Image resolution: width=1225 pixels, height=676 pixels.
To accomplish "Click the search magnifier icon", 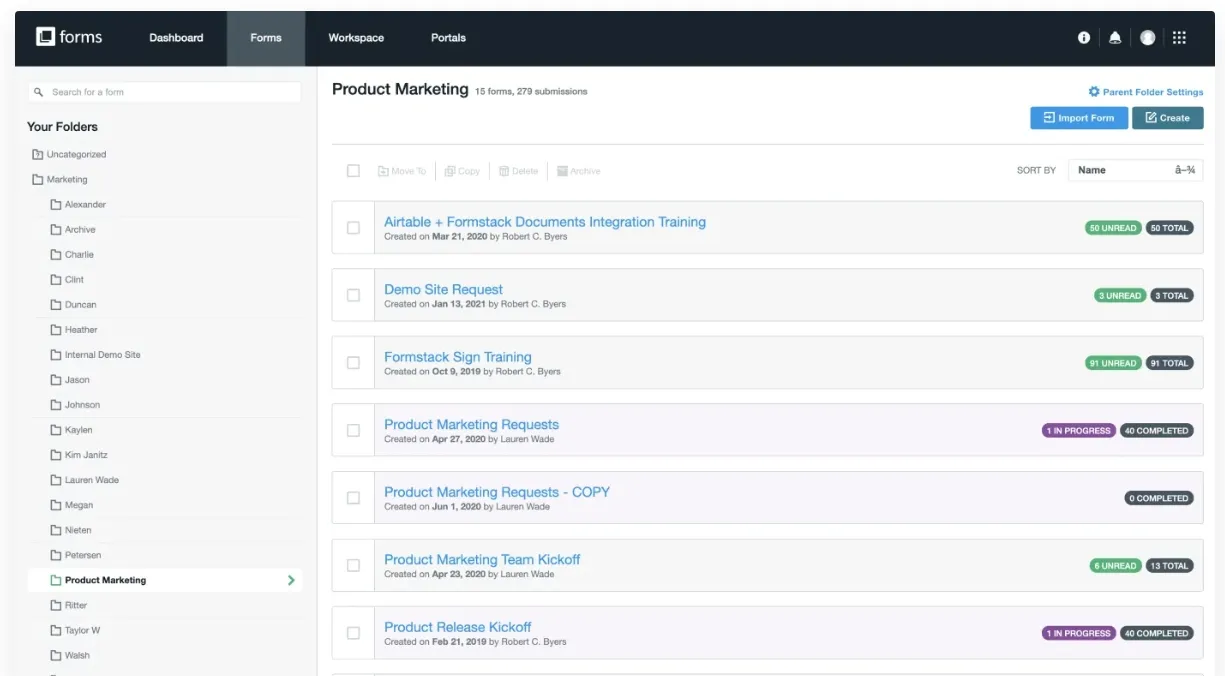I will [x=39, y=92].
